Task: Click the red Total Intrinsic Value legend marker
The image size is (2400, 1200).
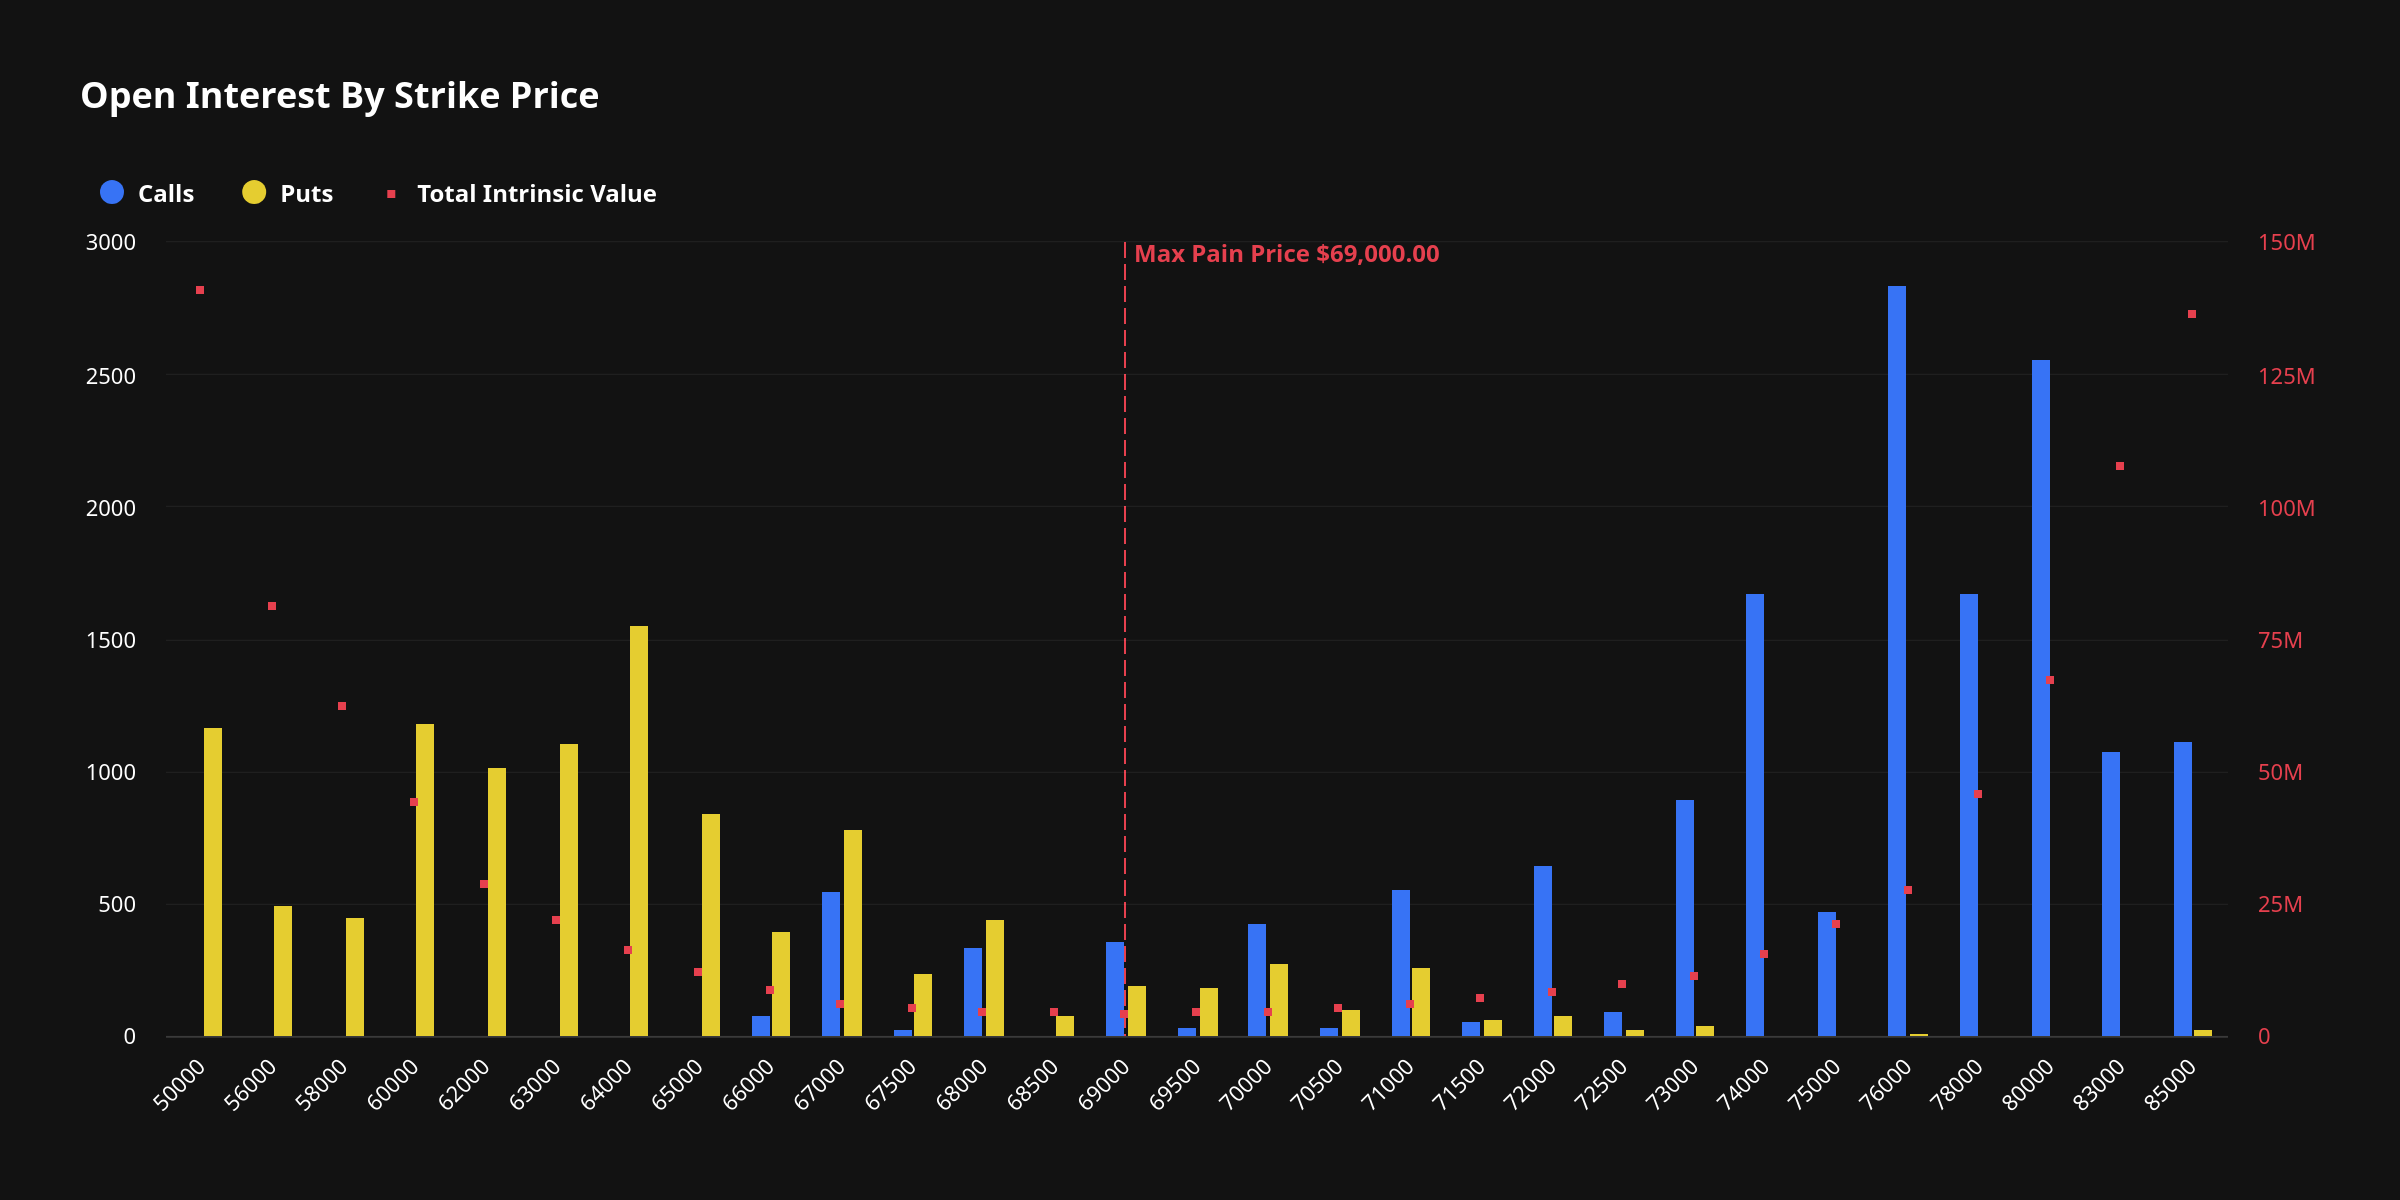Action: point(391,194)
